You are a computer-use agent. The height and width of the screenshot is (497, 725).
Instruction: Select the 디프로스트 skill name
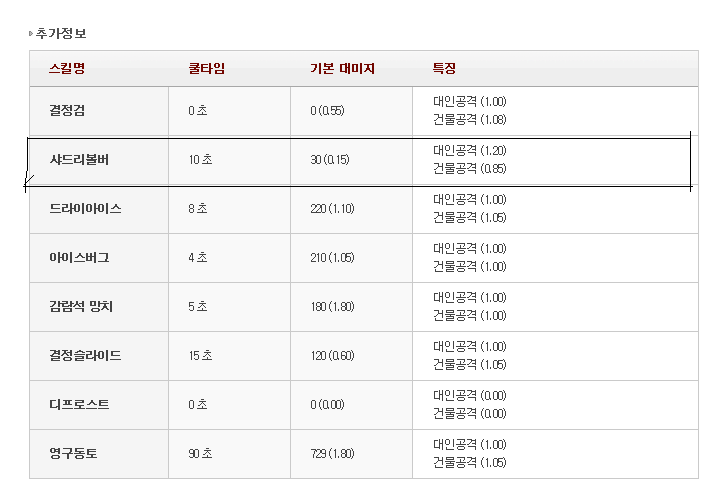click(x=79, y=405)
